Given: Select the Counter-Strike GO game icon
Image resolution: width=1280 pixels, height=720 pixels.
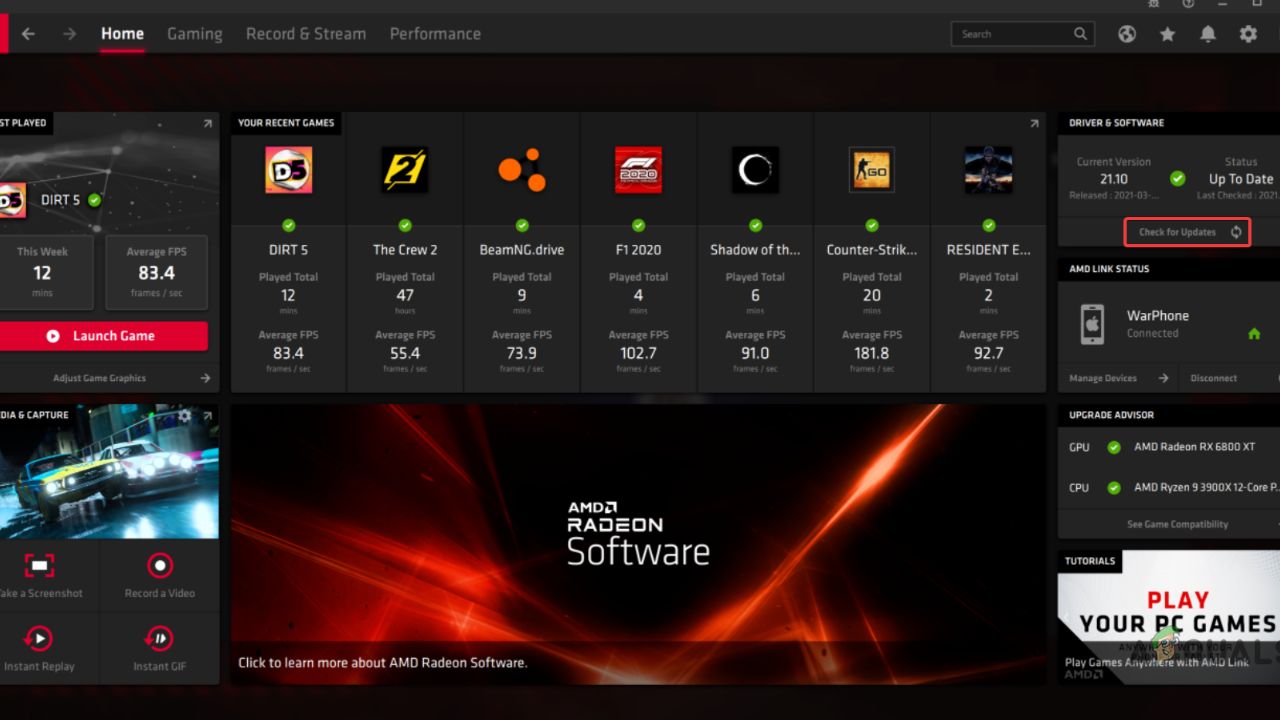Looking at the screenshot, I should 871,170.
